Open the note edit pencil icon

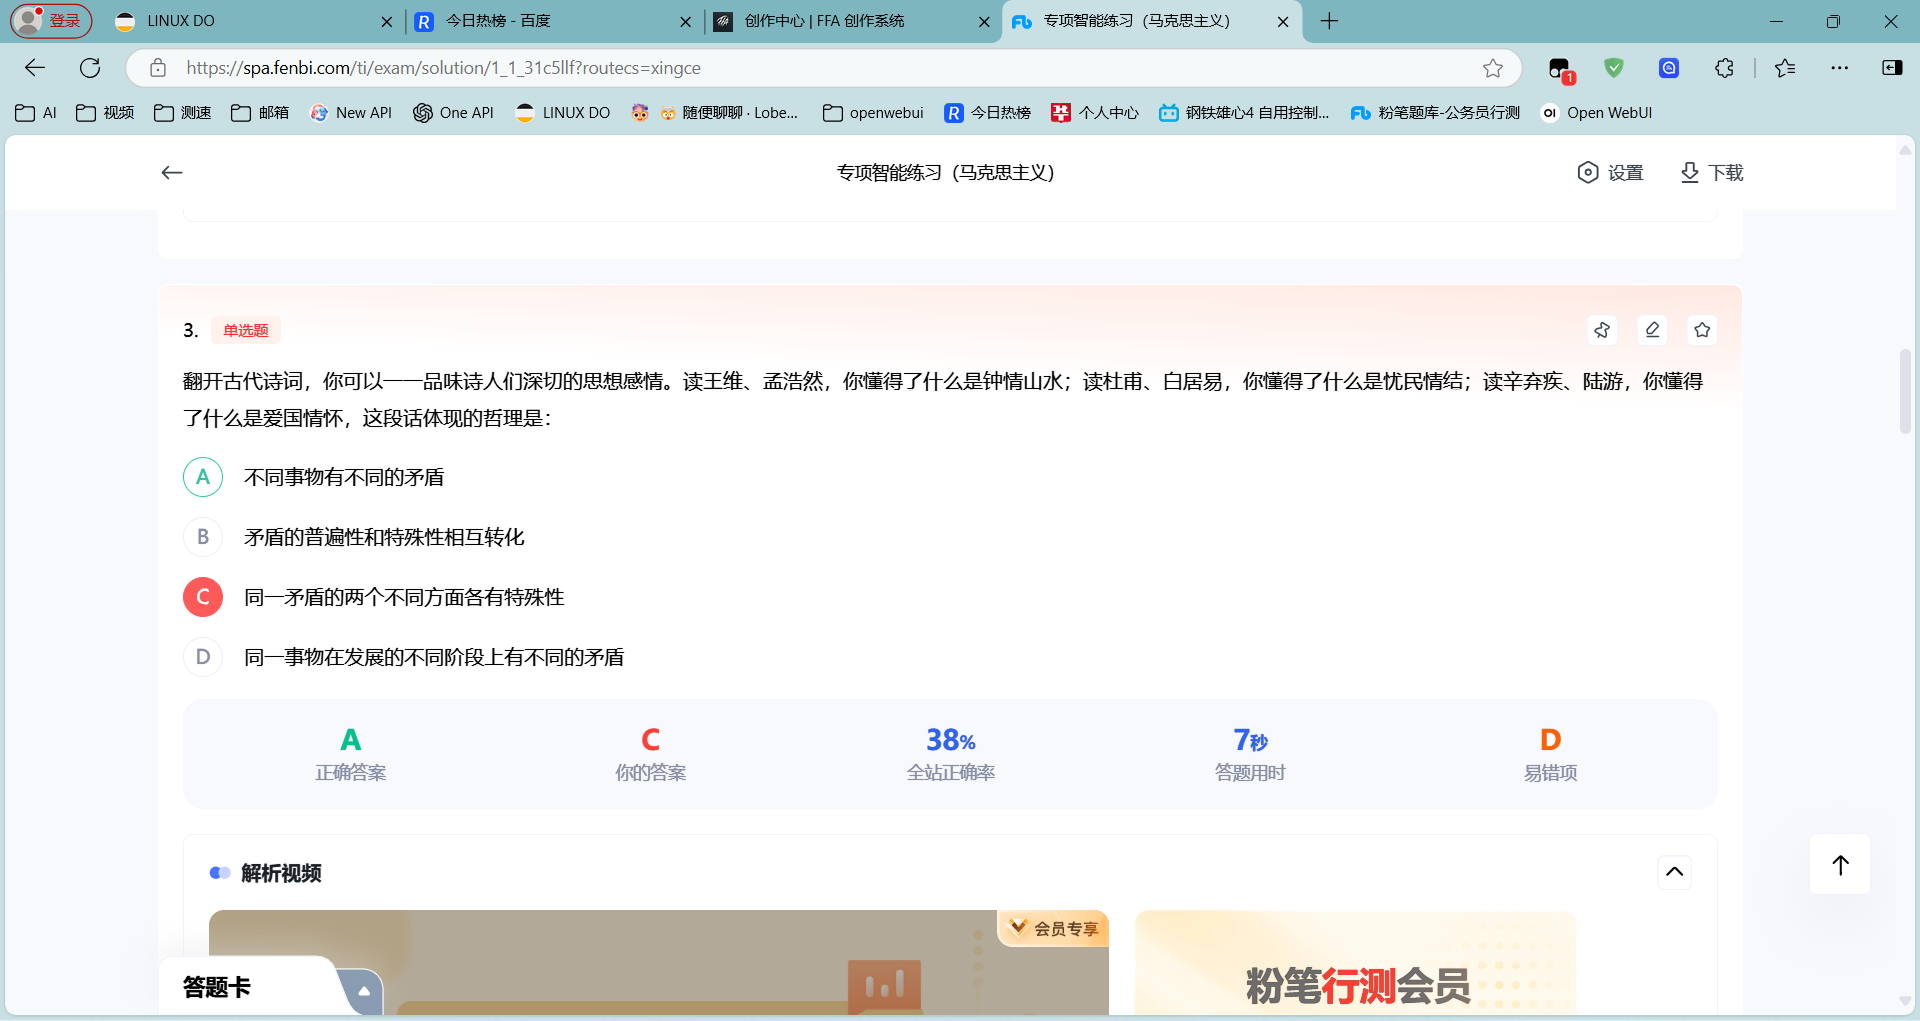(1652, 330)
